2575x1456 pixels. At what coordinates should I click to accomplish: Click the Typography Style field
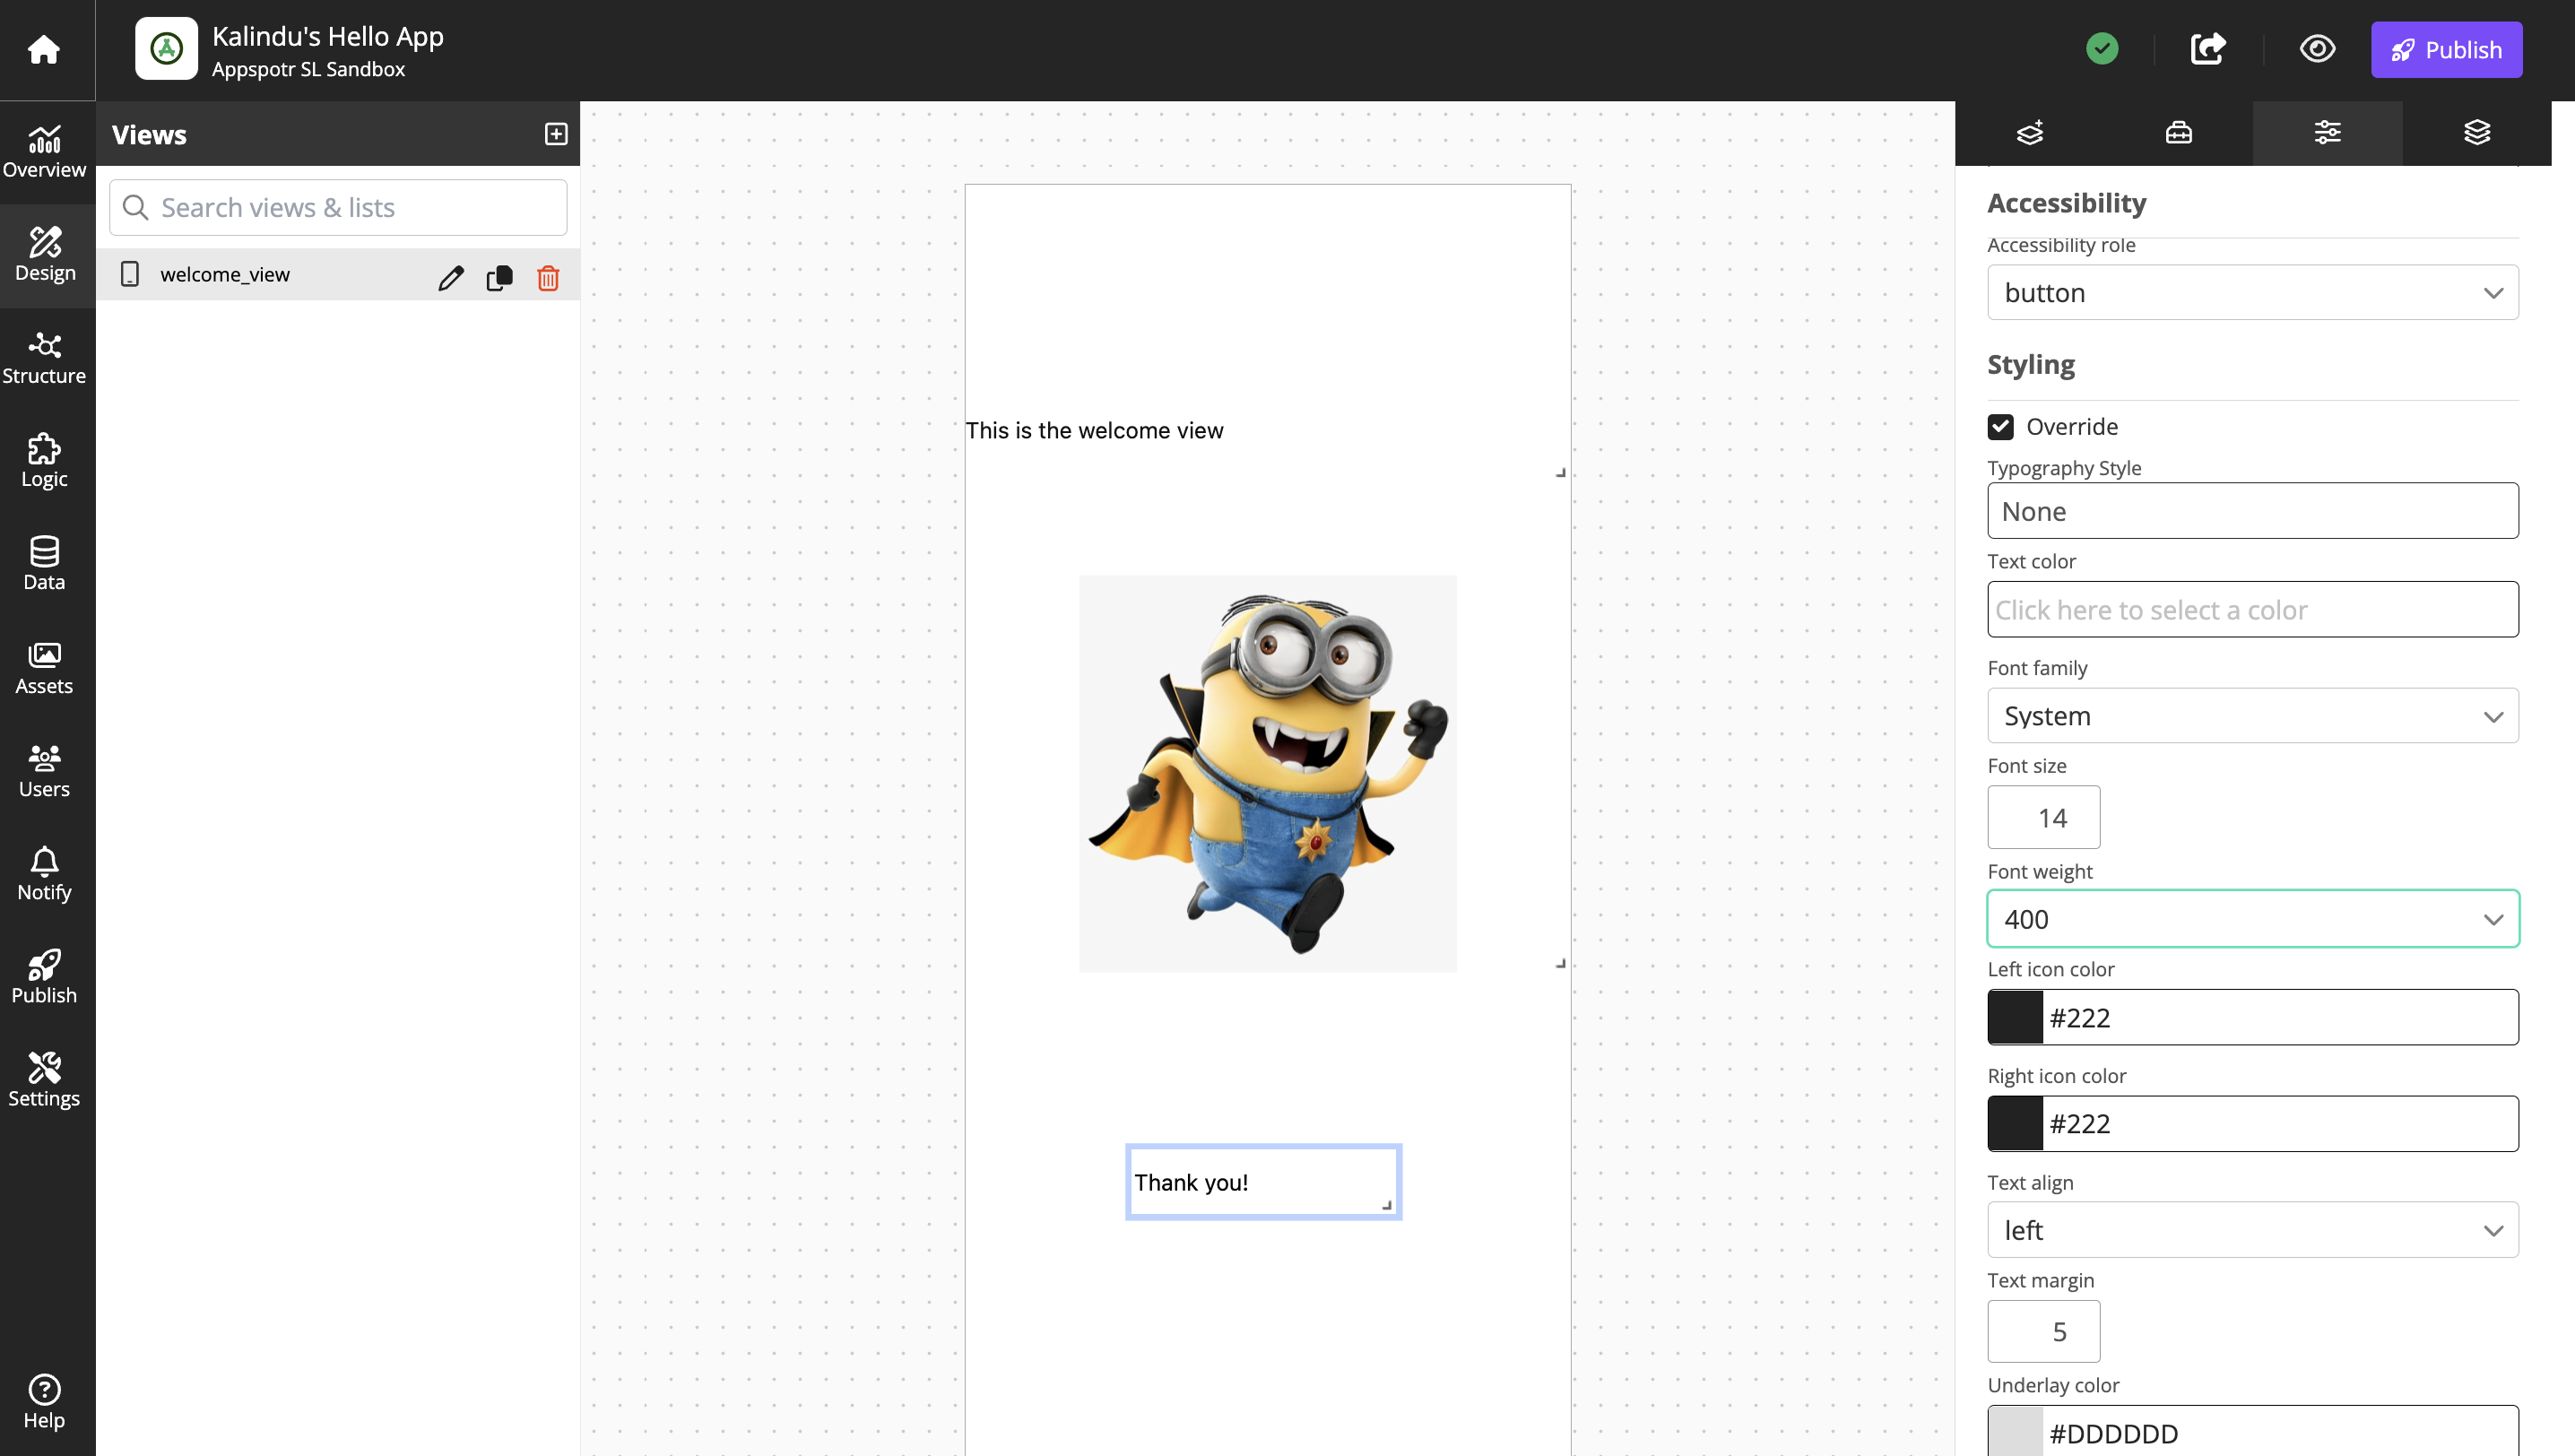[x=2252, y=511]
